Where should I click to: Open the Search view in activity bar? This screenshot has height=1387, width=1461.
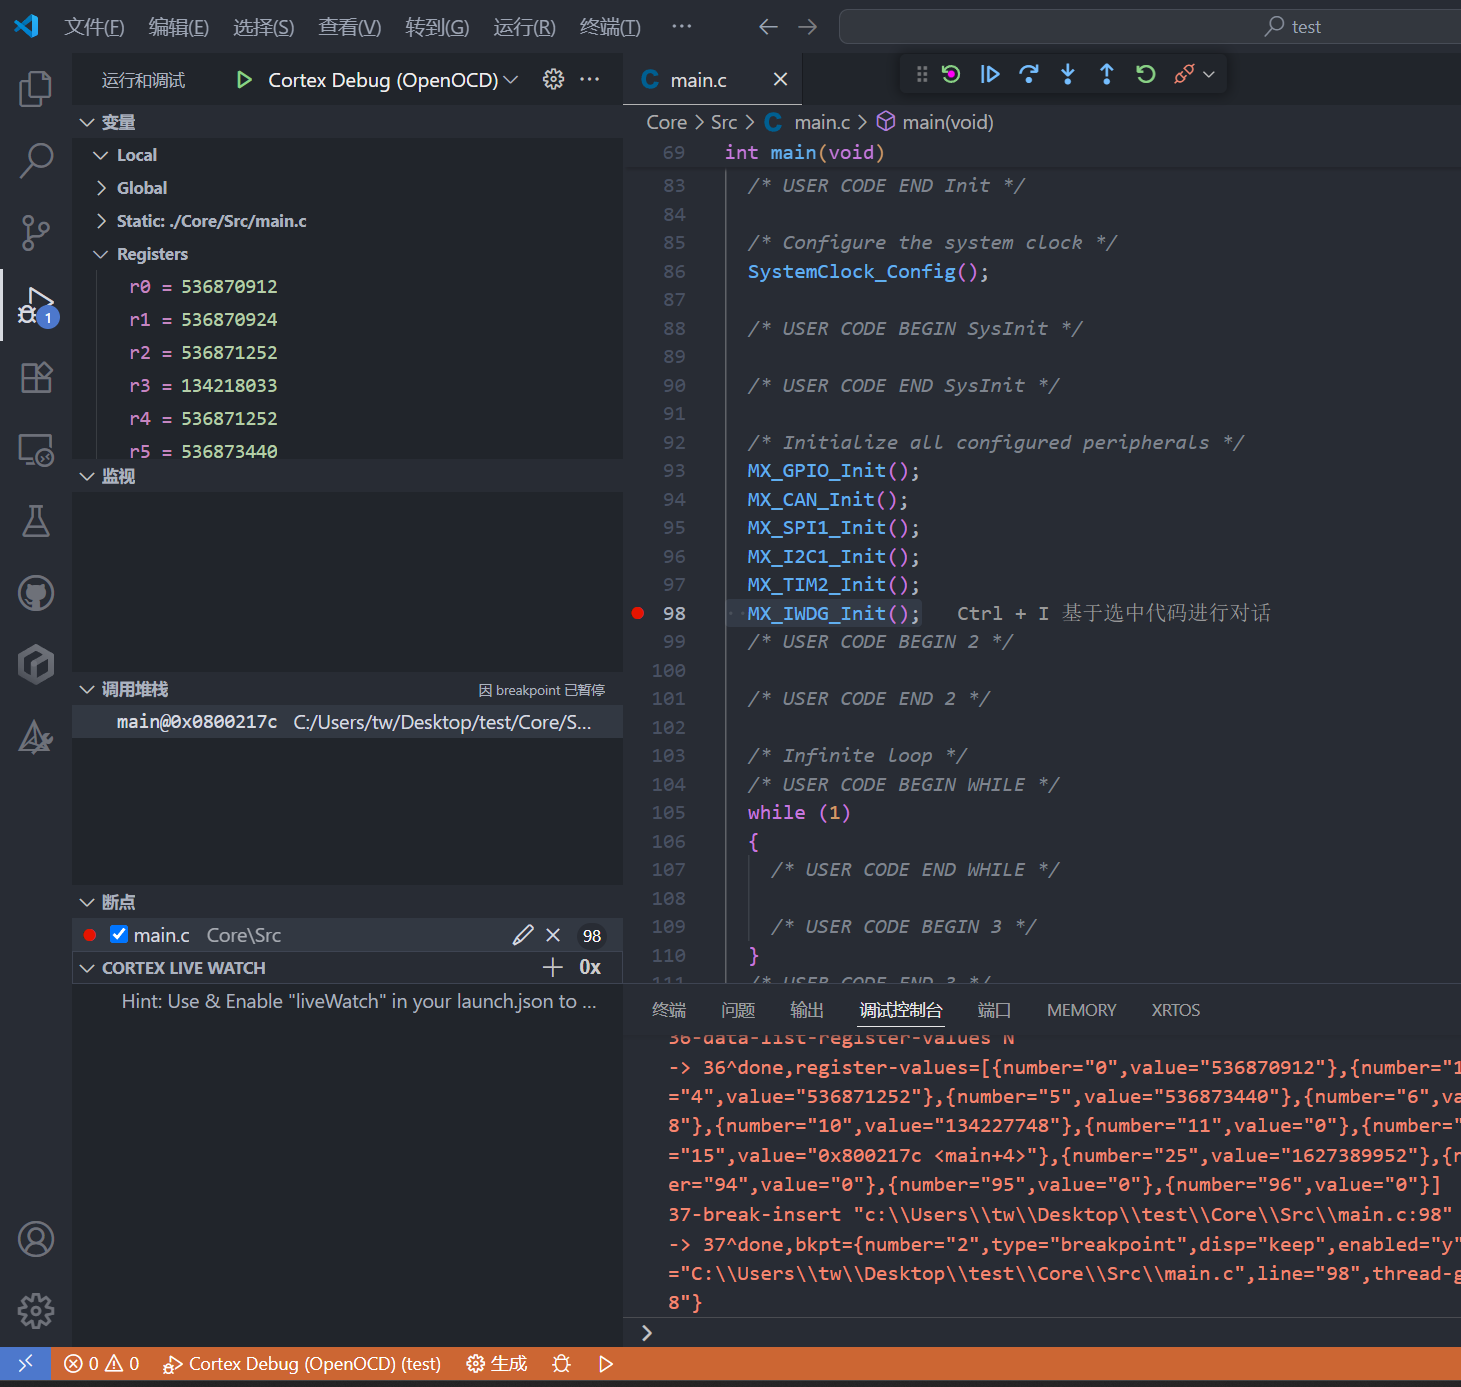coord(36,160)
